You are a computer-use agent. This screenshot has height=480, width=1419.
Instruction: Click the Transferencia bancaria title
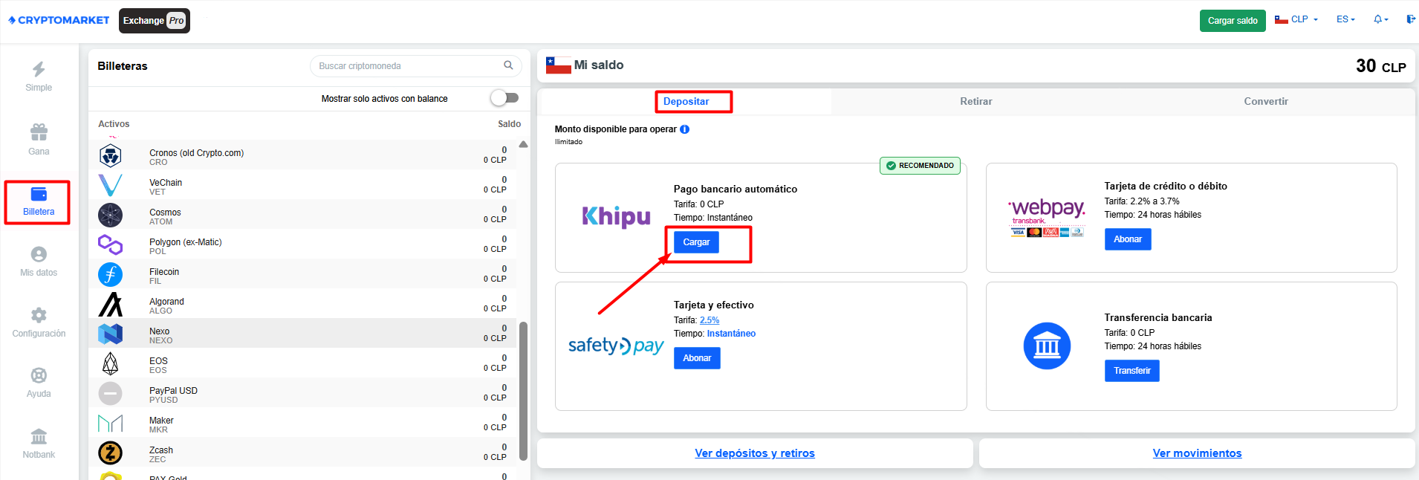click(1158, 317)
